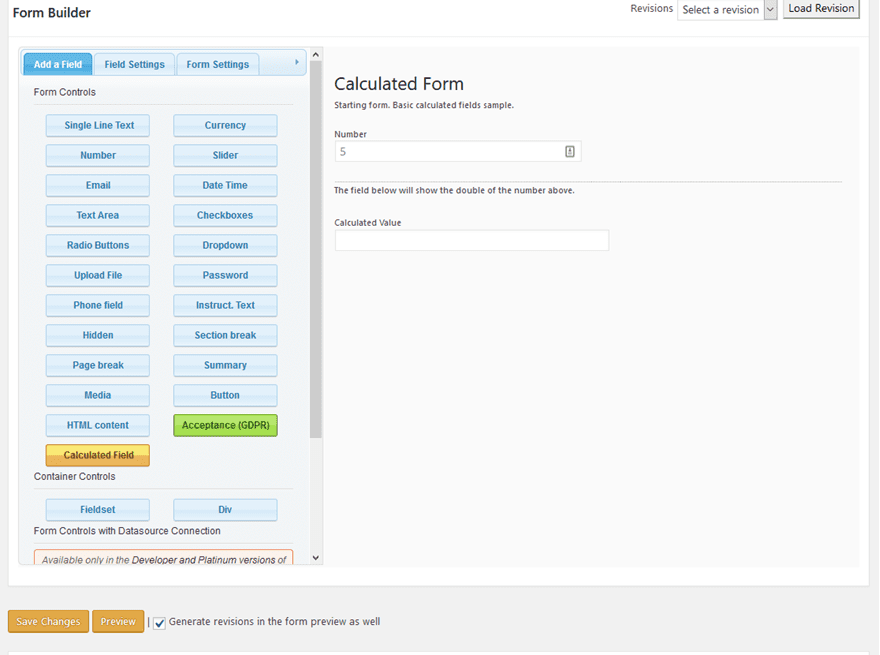Add a Fieldset container
880x655 pixels.
click(x=97, y=509)
